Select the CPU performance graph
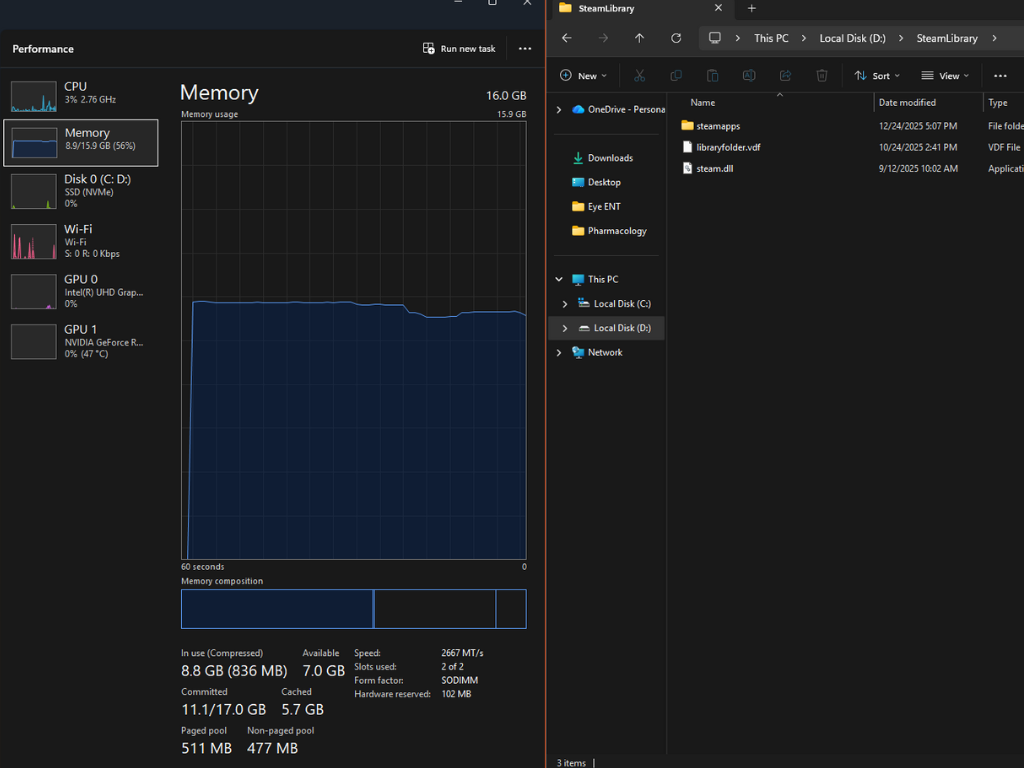 pyautogui.click(x=80, y=94)
